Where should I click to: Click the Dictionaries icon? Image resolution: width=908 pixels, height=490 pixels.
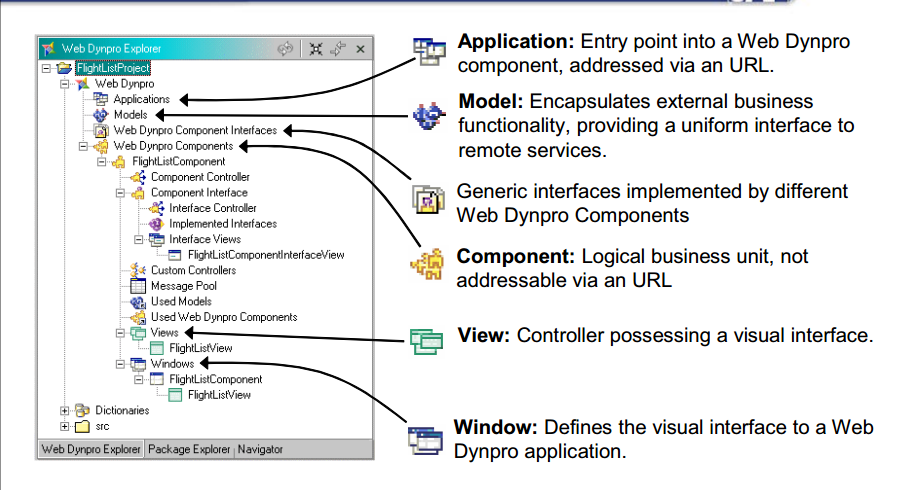83,410
